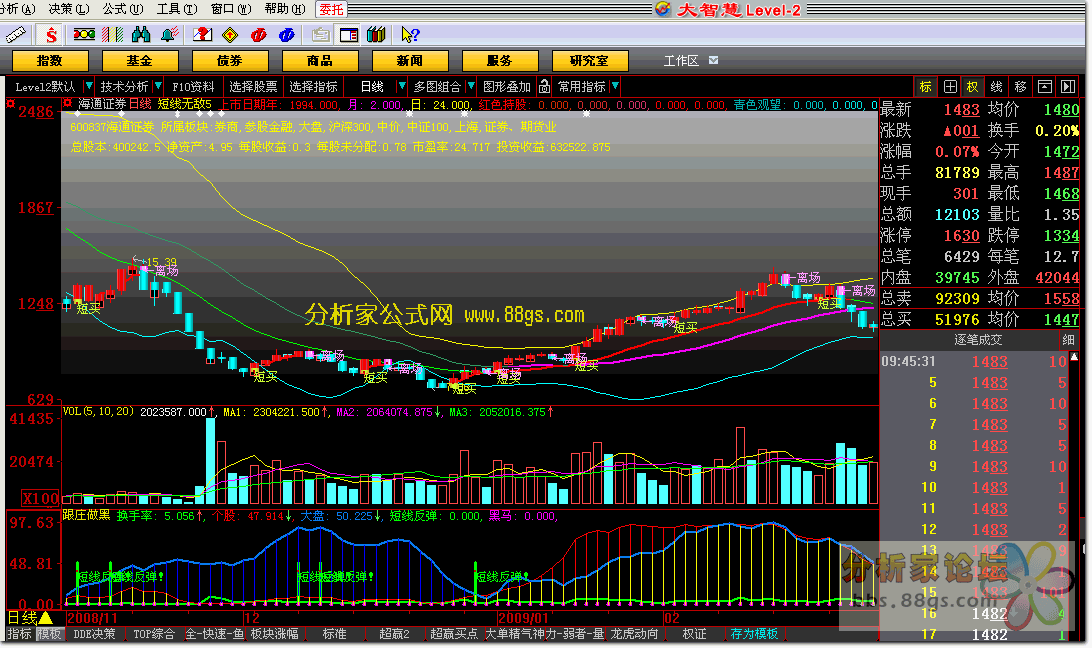Click the 委托 order button
Screen dimensions: 1092x648
coord(332,9)
